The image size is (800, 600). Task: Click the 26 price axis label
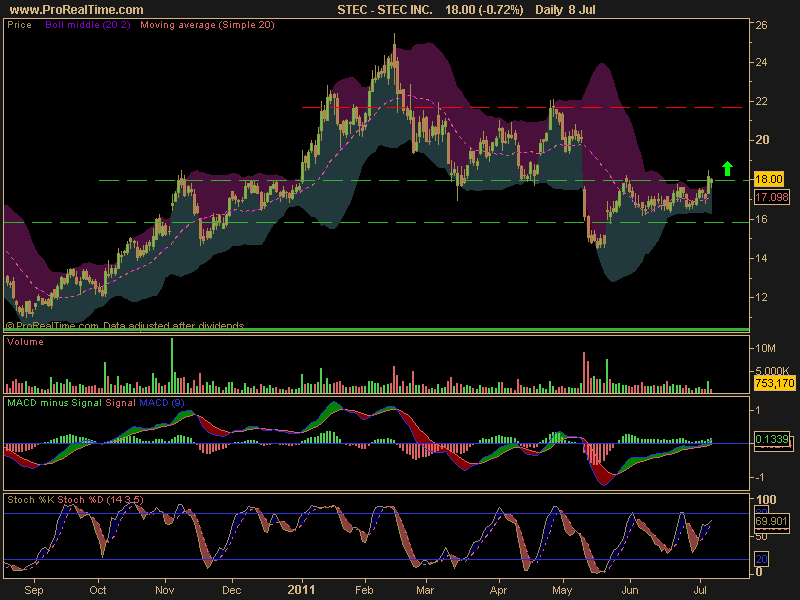pyautogui.click(x=761, y=25)
